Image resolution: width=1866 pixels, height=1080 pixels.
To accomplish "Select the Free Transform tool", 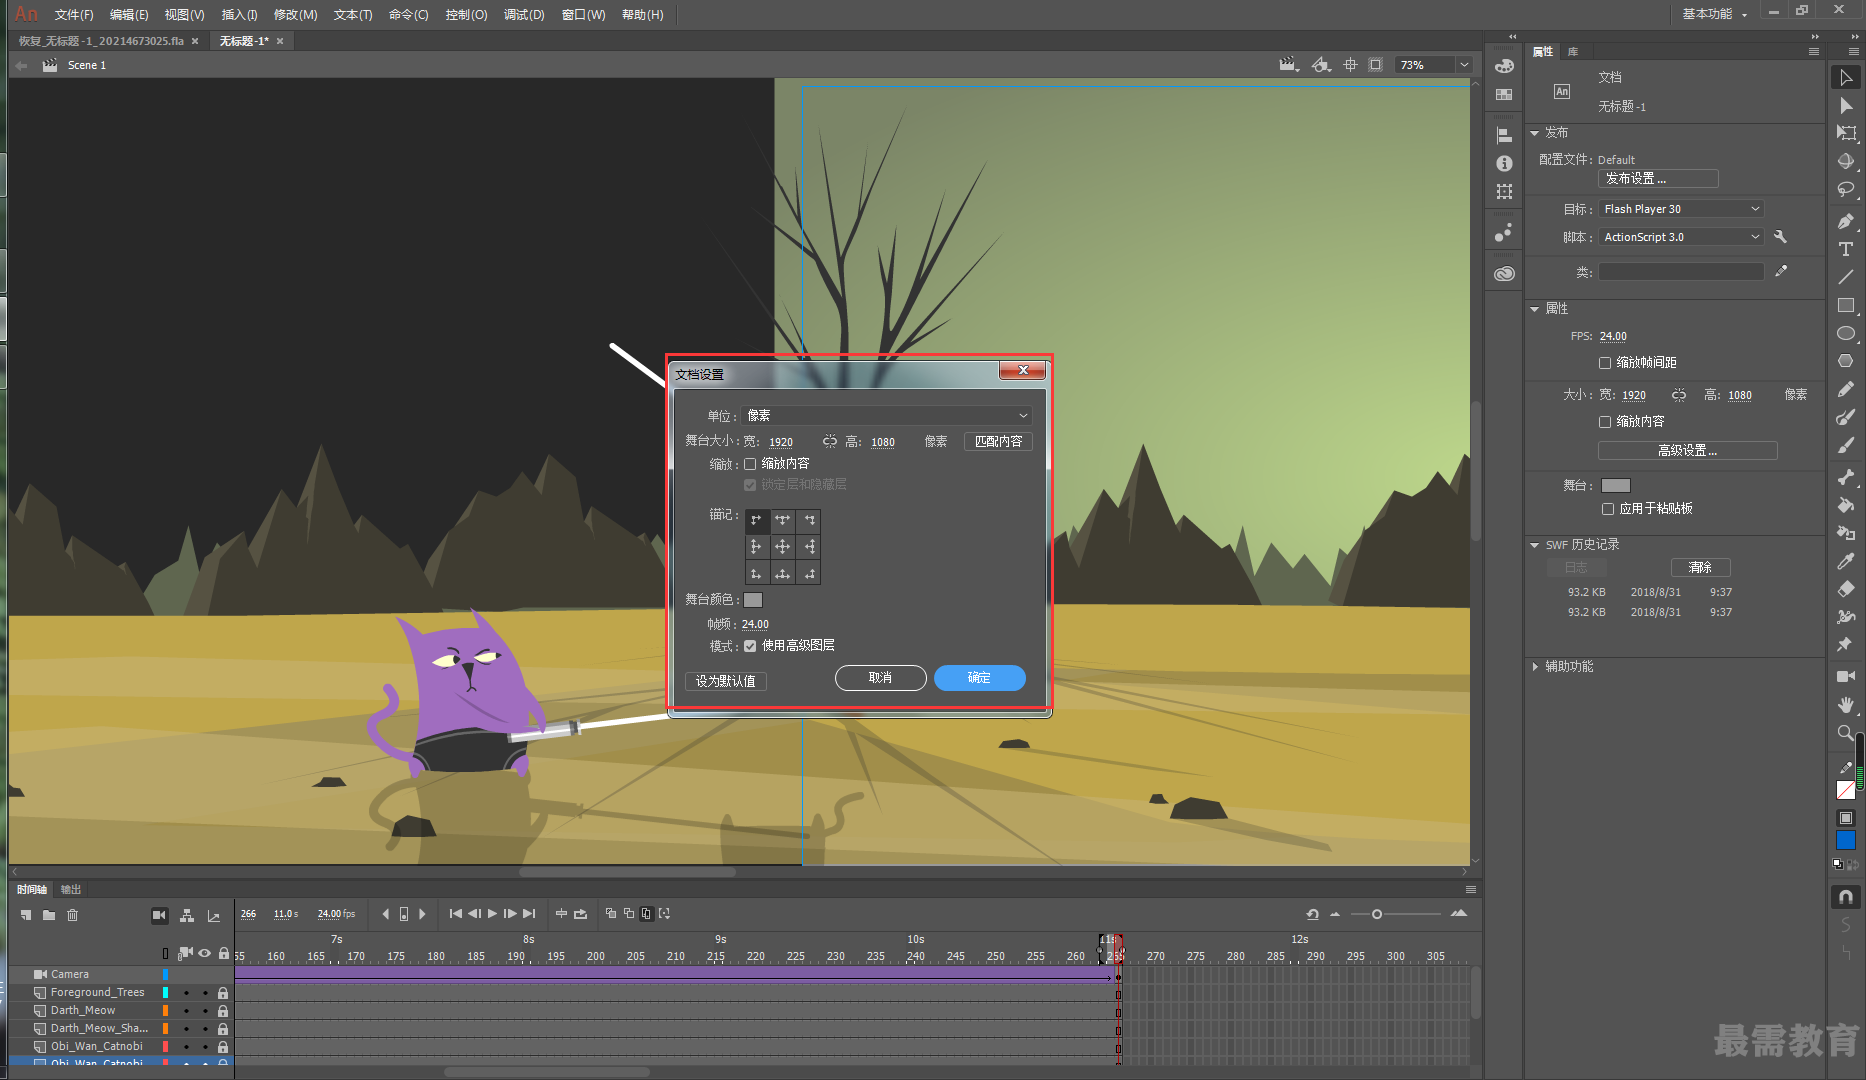I will tap(1846, 133).
